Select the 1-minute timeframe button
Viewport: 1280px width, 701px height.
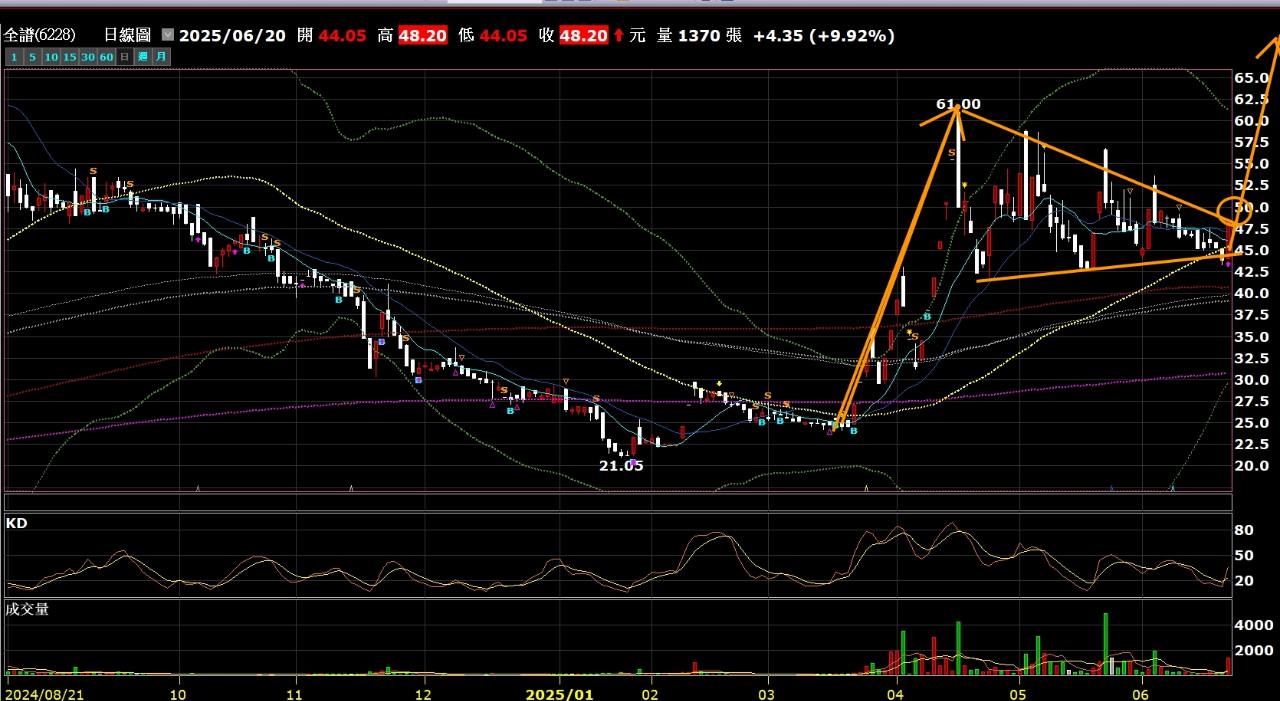pyautogui.click(x=14, y=57)
